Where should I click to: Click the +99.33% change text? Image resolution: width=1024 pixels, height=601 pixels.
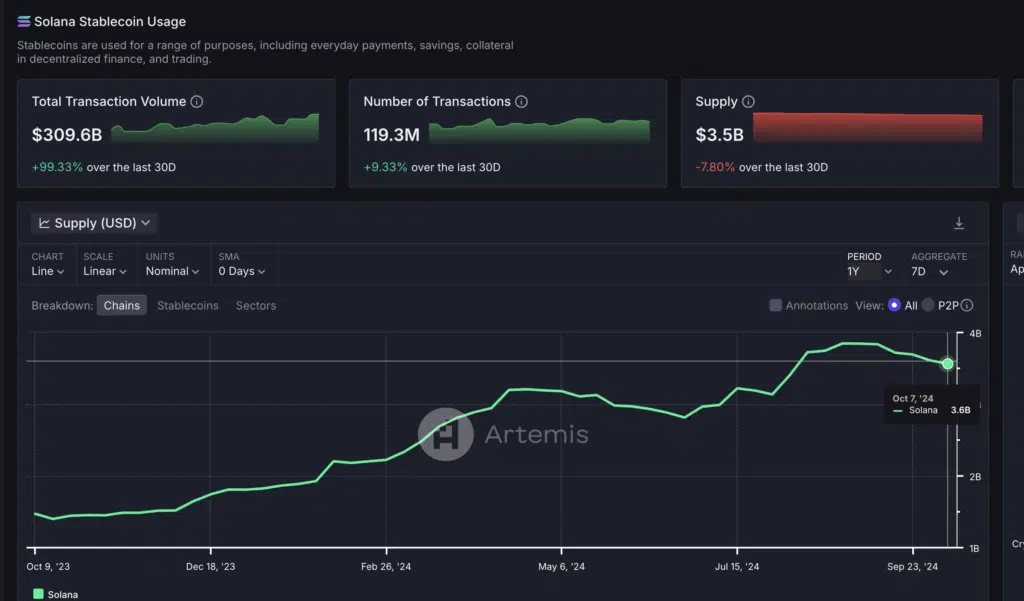[x=57, y=167]
